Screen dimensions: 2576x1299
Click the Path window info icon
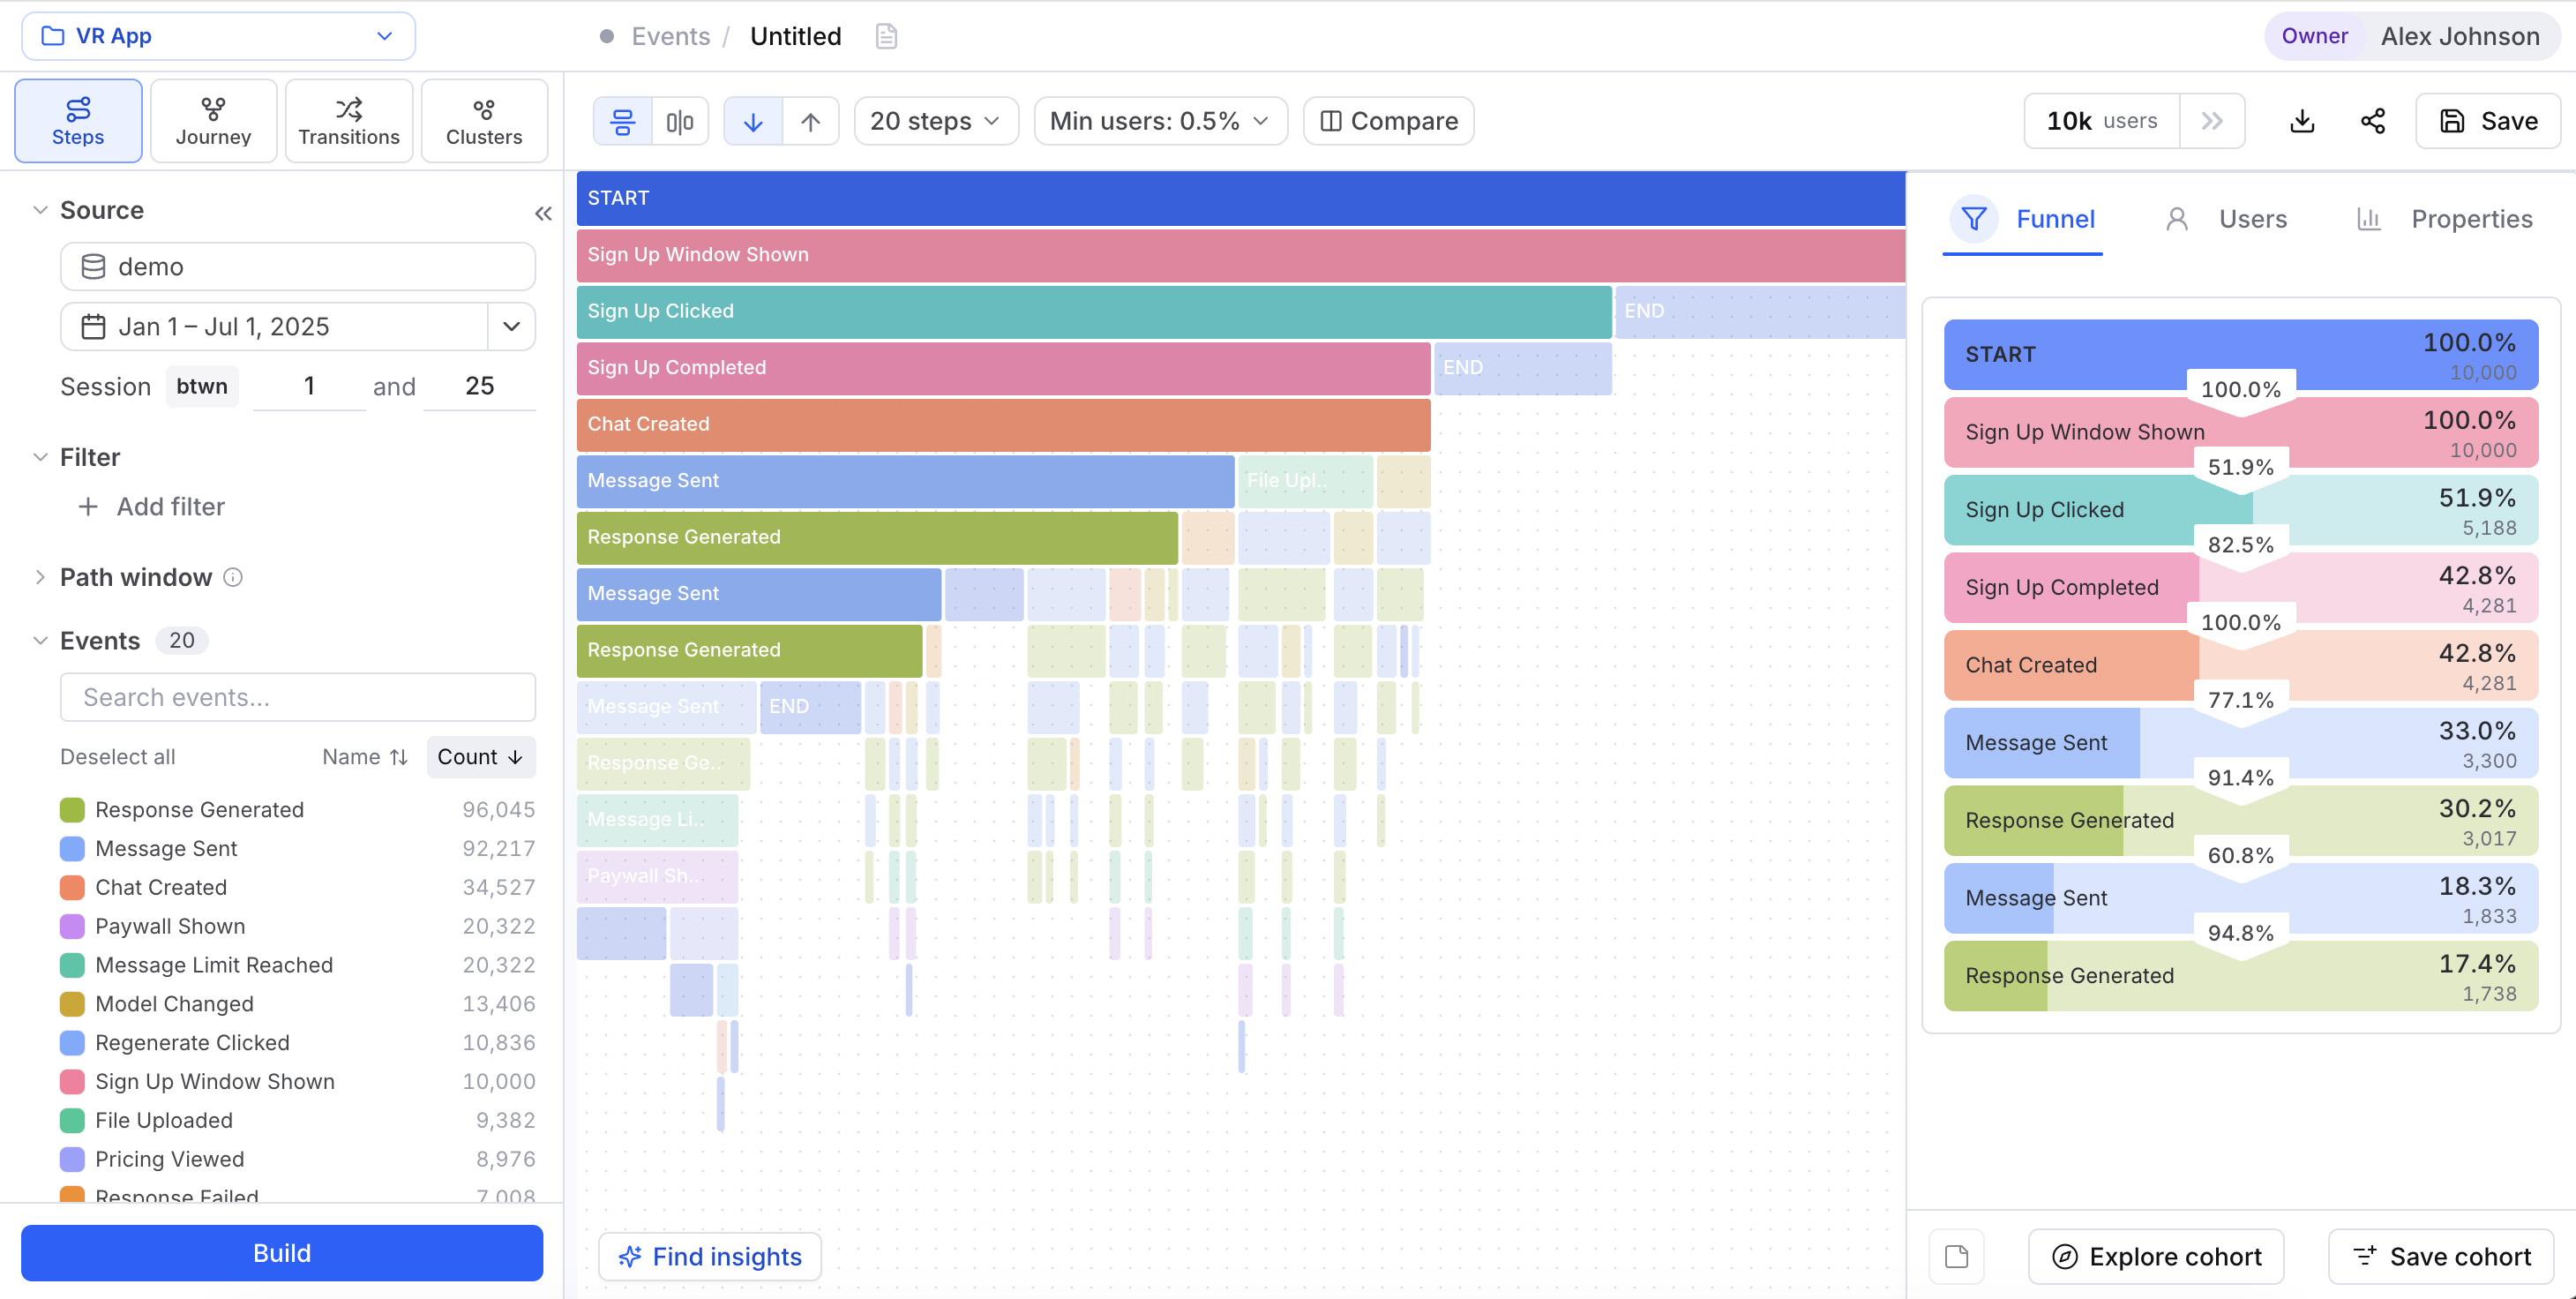tap(233, 577)
